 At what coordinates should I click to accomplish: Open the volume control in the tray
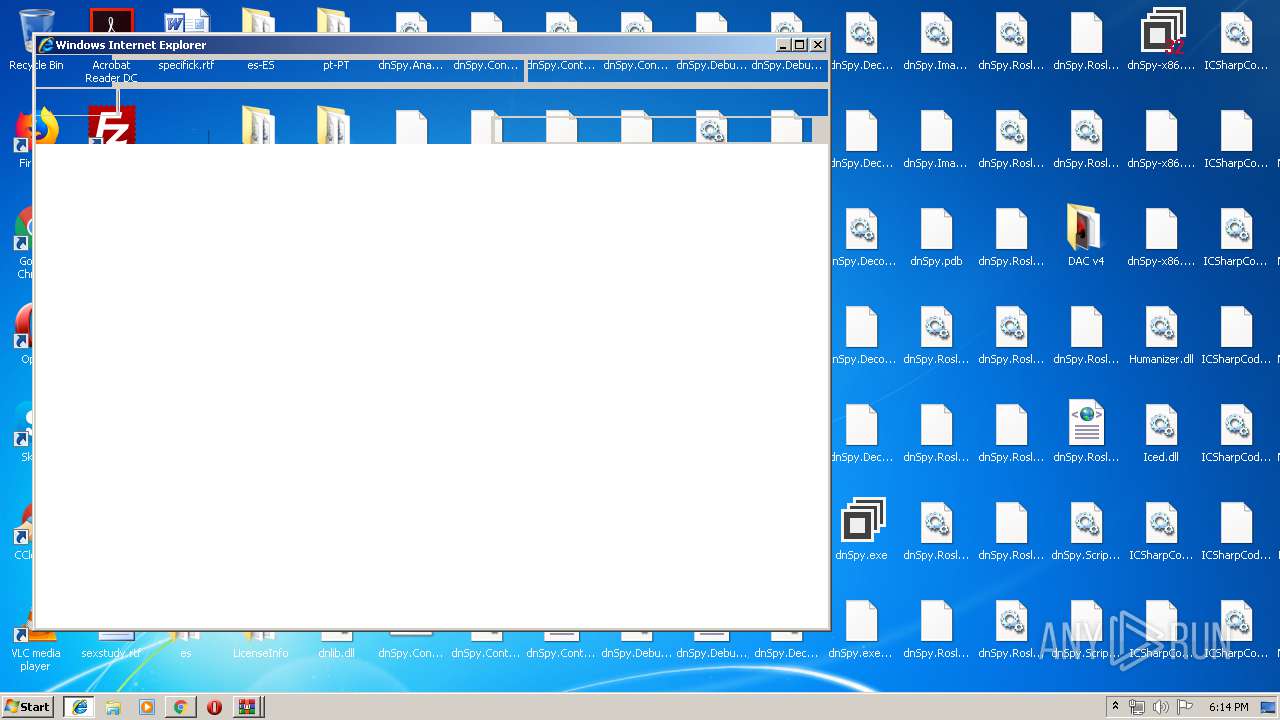coord(1161,707)
